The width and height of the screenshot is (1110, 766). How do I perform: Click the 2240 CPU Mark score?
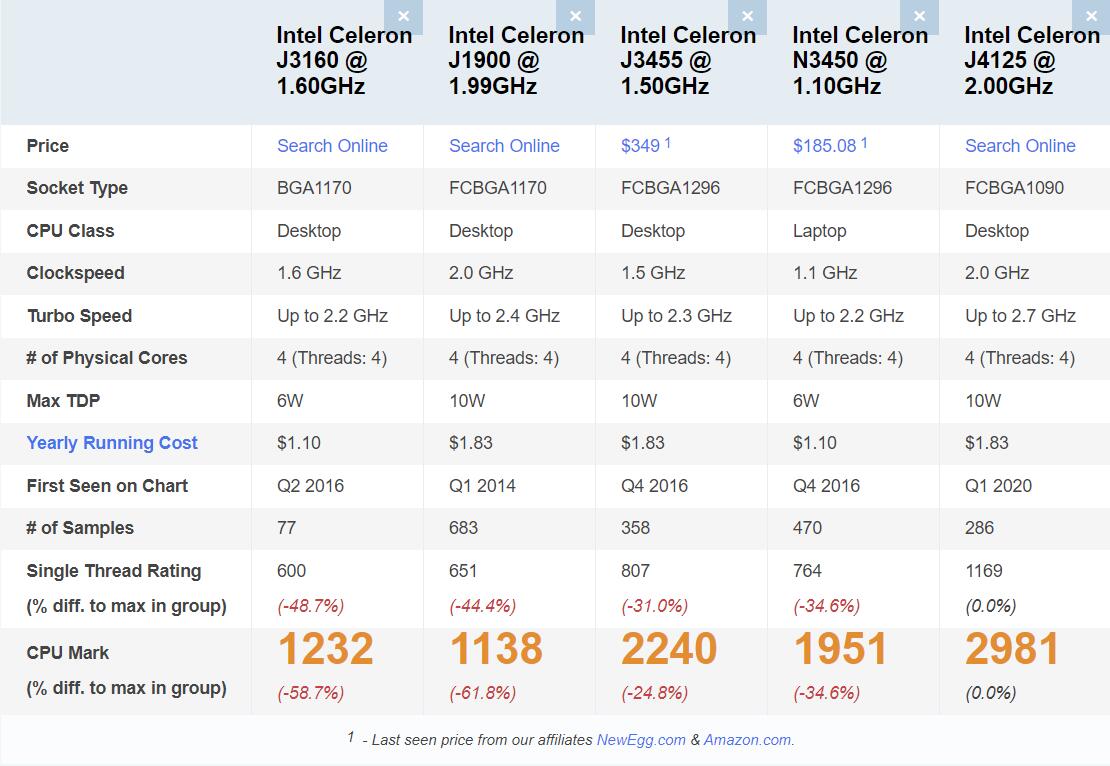(669, 650)
